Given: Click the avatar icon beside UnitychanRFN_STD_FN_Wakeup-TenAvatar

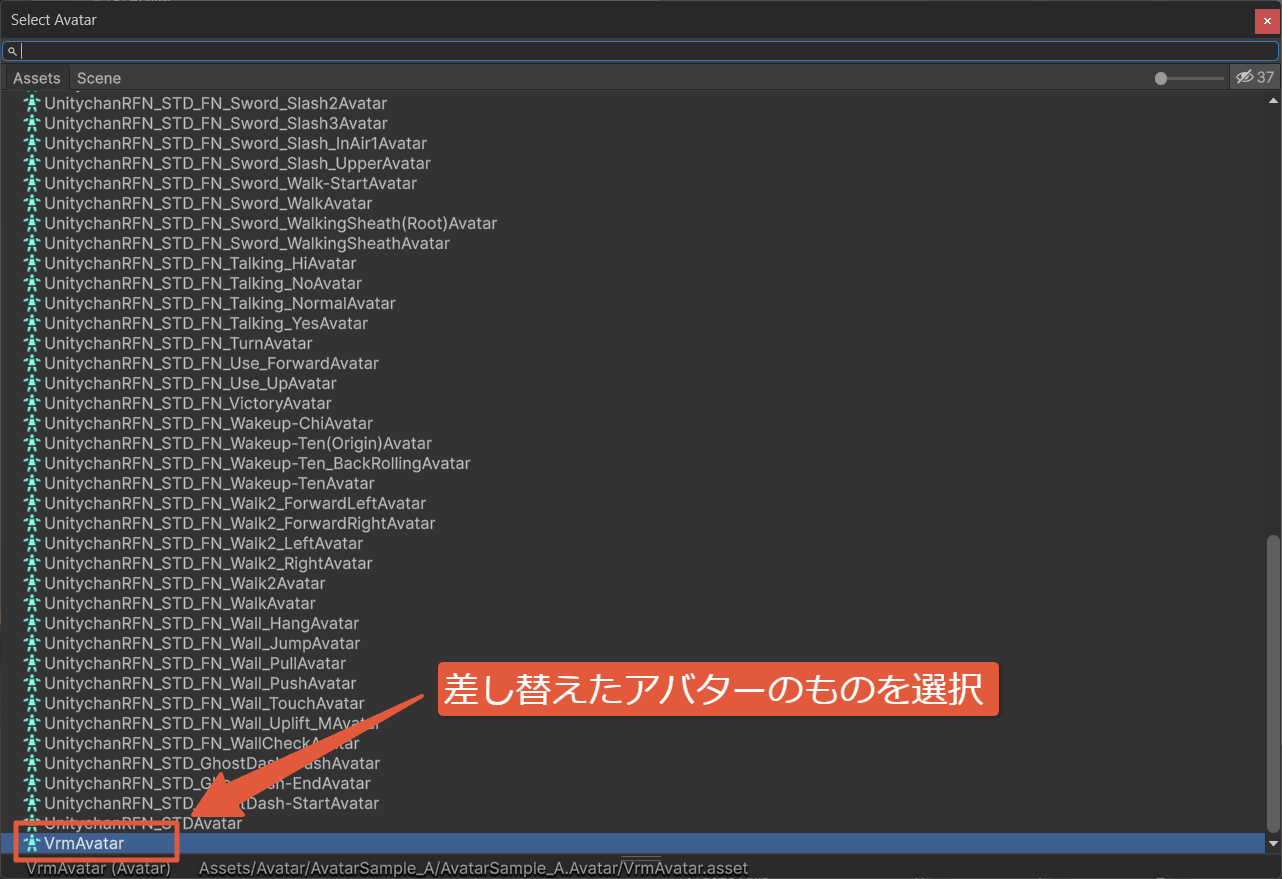Looking at the screenshot, I should point(32,483).
